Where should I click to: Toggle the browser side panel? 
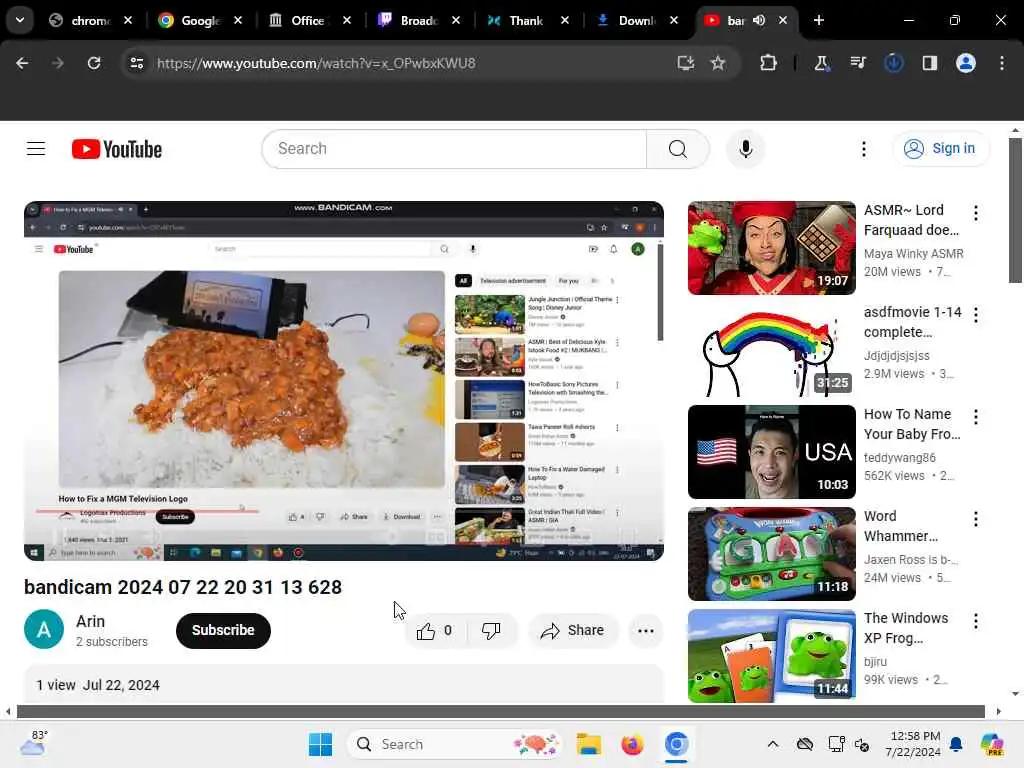pos(930,63)
